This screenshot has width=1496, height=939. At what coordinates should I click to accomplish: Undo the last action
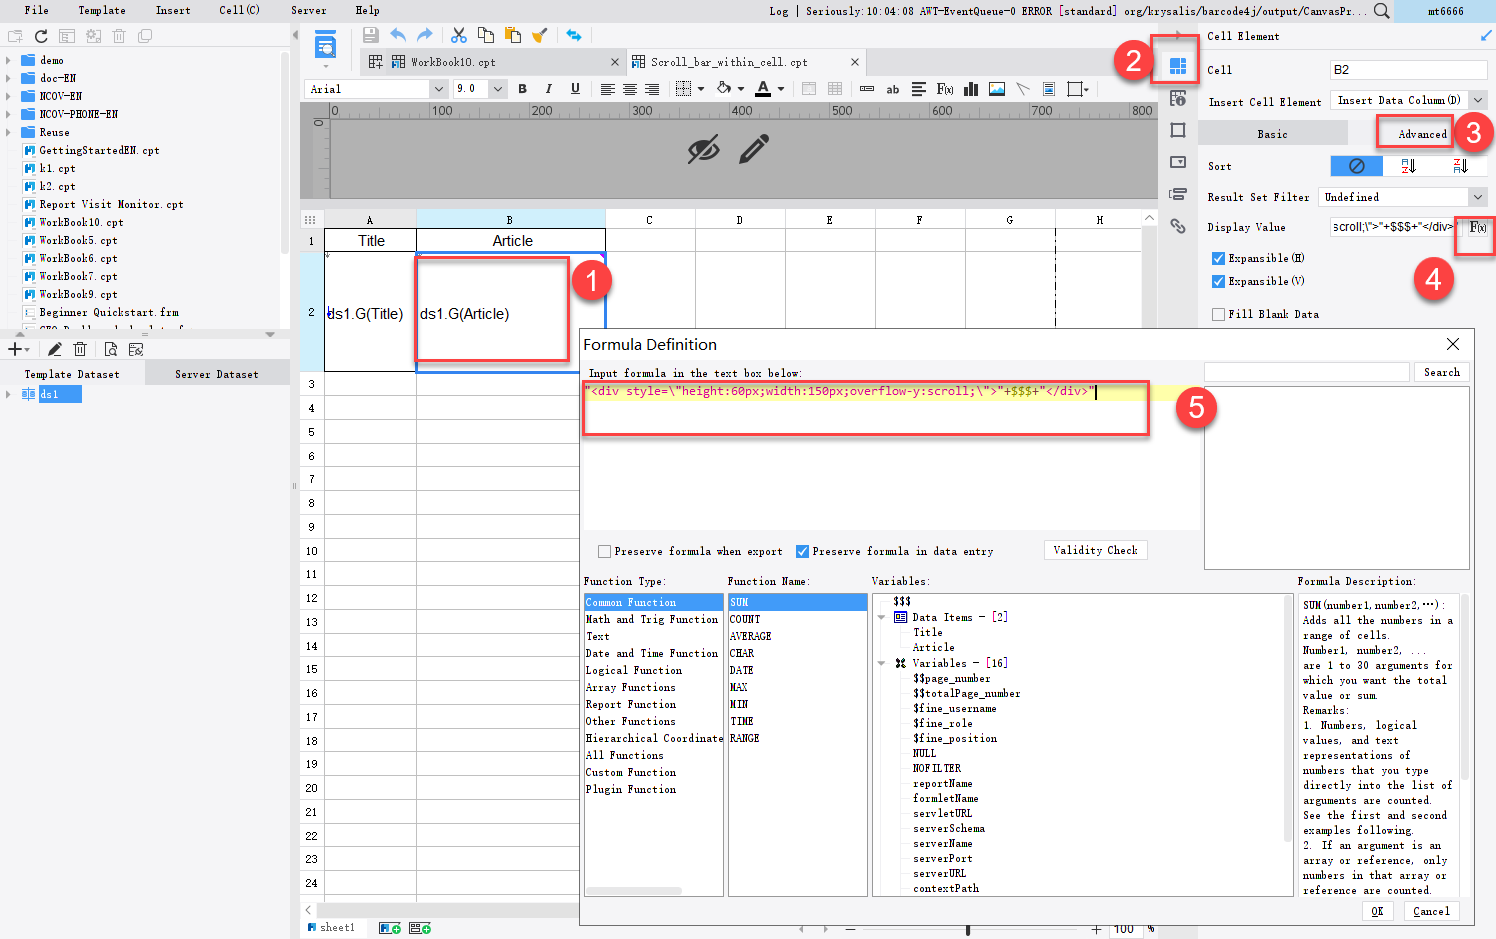click(398, 35)
